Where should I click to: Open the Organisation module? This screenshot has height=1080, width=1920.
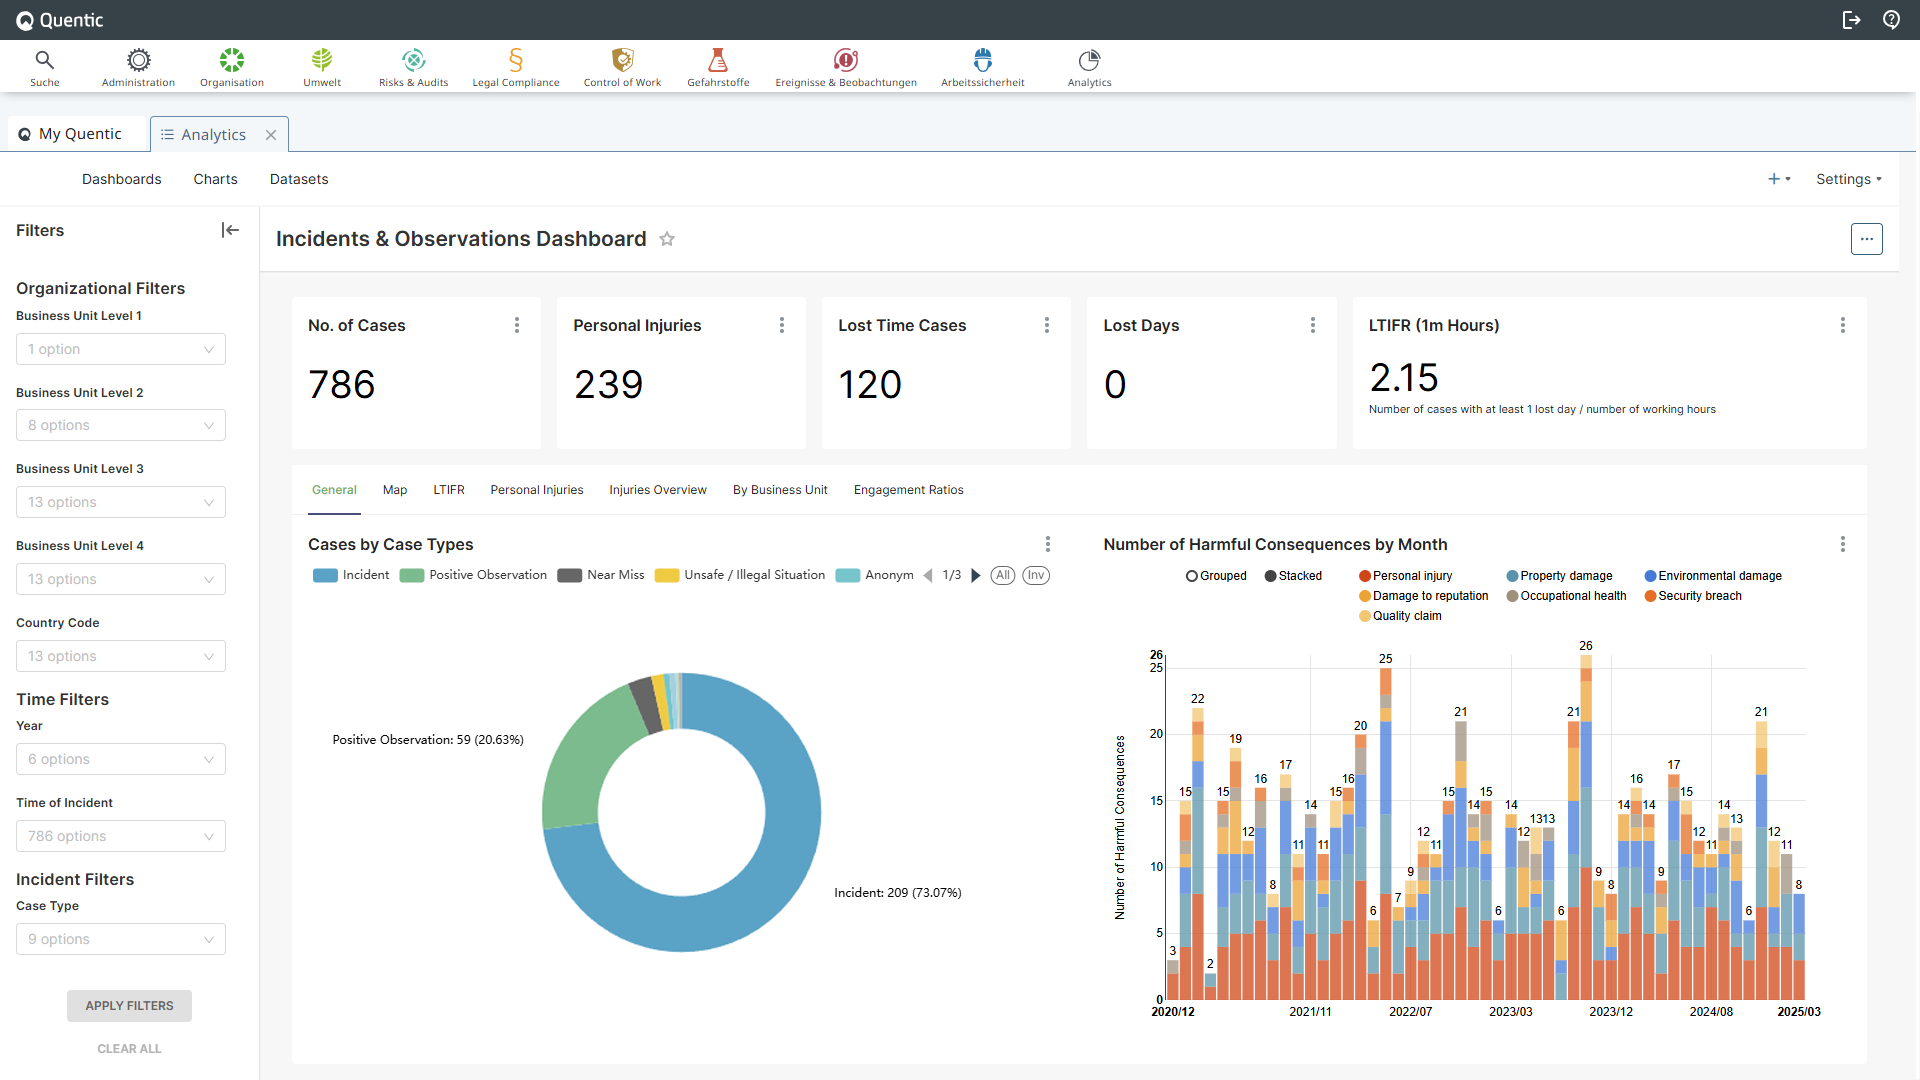coord(232,67)
